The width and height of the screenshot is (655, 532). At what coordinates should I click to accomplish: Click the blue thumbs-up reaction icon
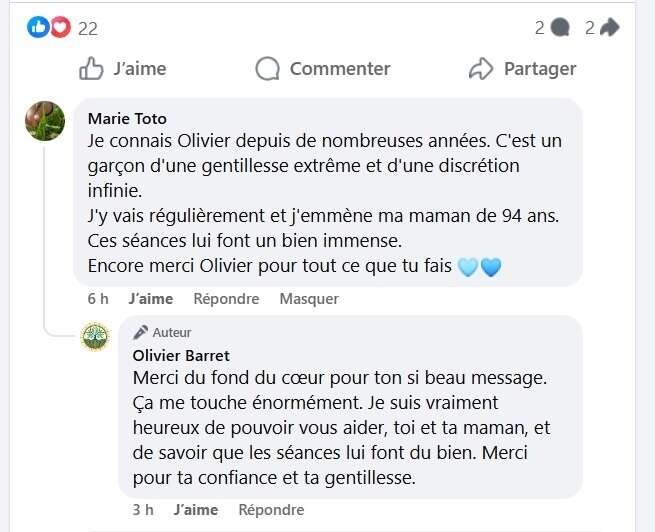pyautogui.click(x=39, y=28)
